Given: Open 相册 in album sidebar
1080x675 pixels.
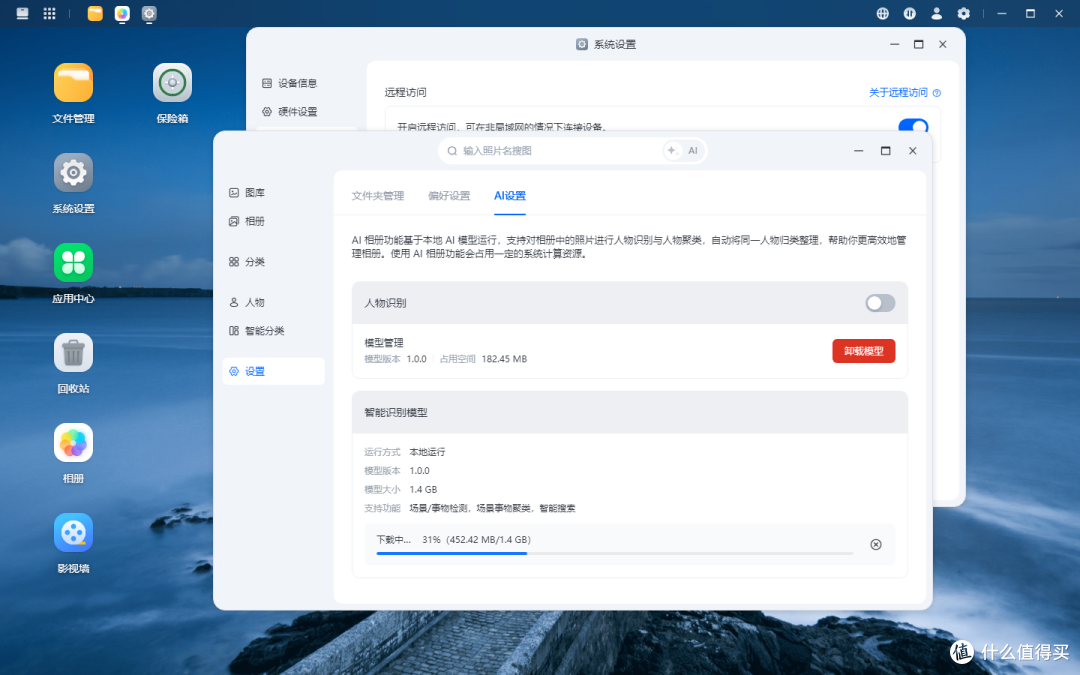Looking at the screenshot, I should click(273, 221).
